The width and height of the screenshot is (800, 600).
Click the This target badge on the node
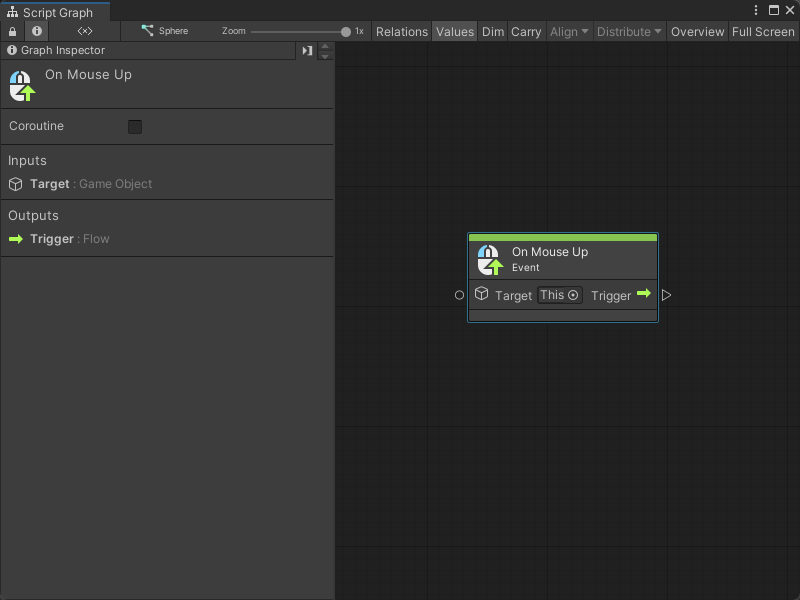coord(560,295)
